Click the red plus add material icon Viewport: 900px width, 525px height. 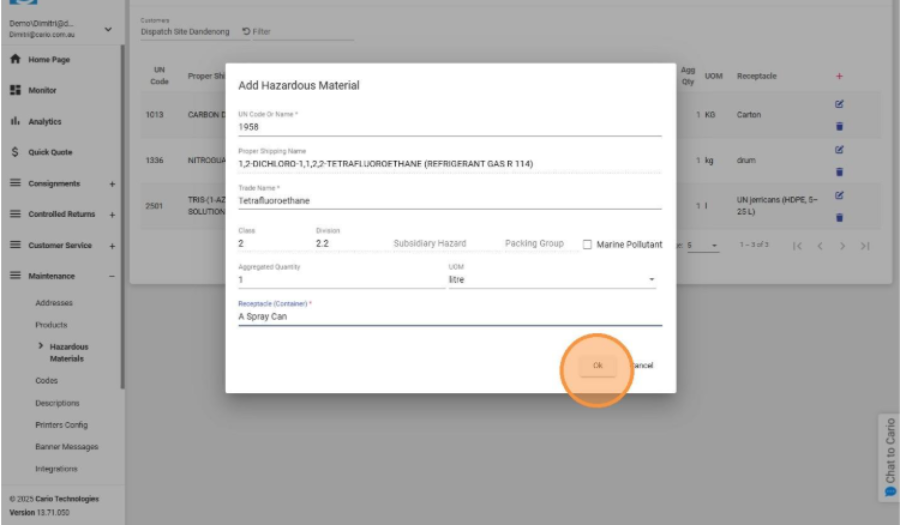839,77
